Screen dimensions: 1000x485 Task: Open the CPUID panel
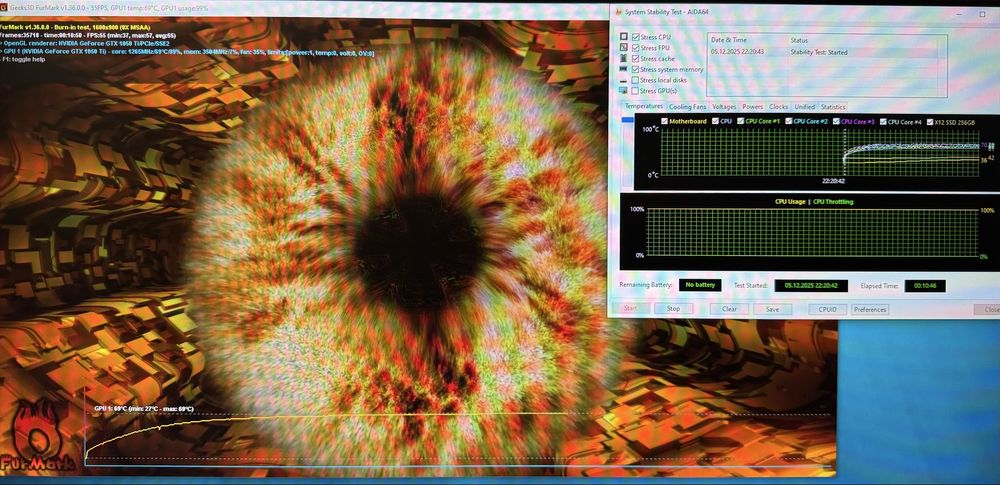[827, 310]
